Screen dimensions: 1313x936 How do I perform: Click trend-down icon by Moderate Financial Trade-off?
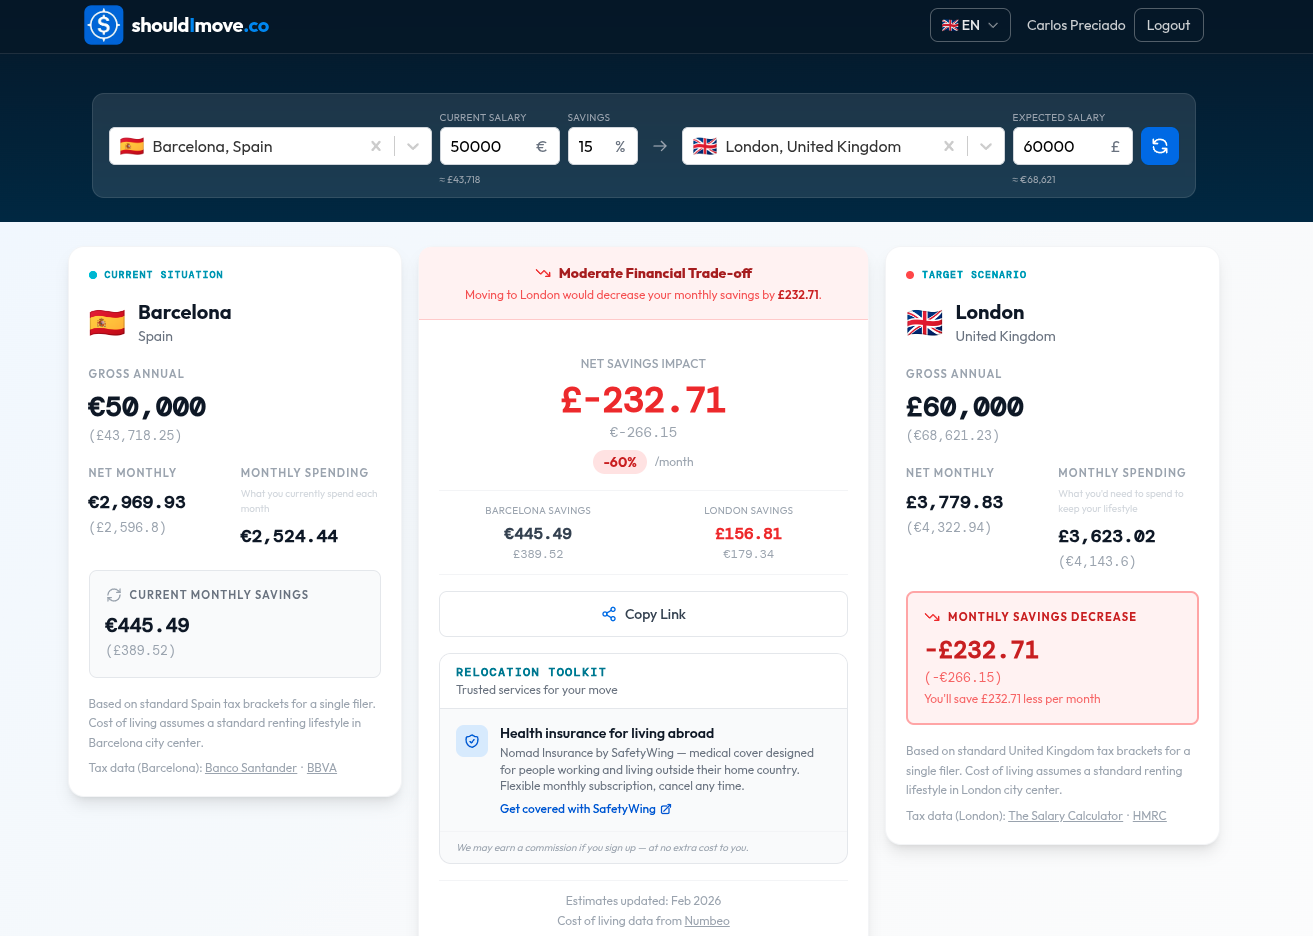click(x=543, y=273)
